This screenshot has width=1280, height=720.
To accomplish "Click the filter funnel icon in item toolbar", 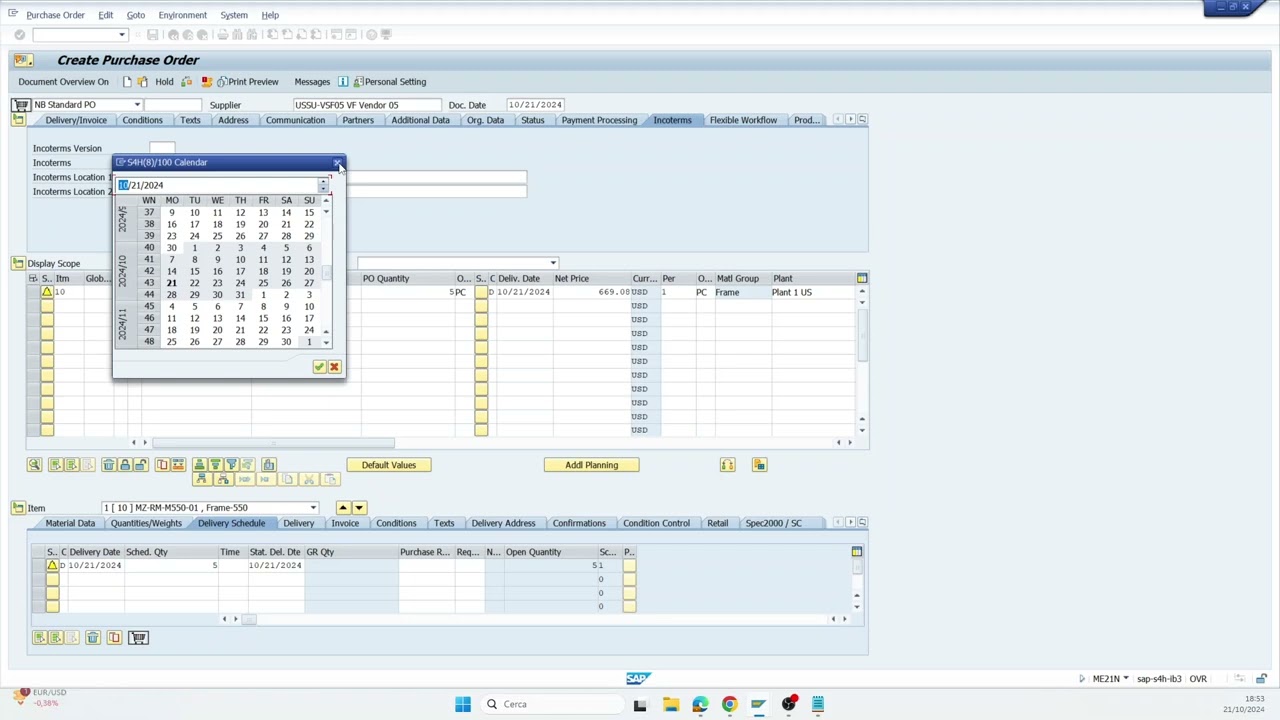I will tap(231, 465).
